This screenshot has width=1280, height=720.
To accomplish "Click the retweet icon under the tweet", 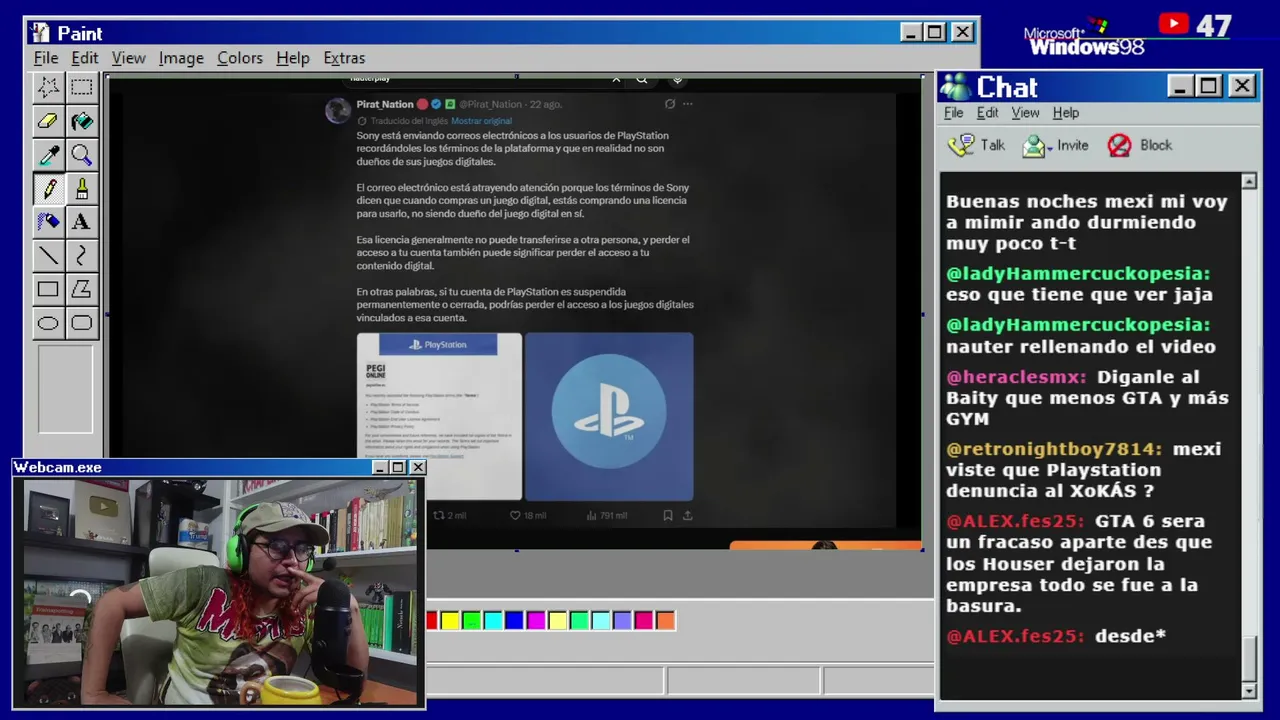I will (x=438, y=515).
